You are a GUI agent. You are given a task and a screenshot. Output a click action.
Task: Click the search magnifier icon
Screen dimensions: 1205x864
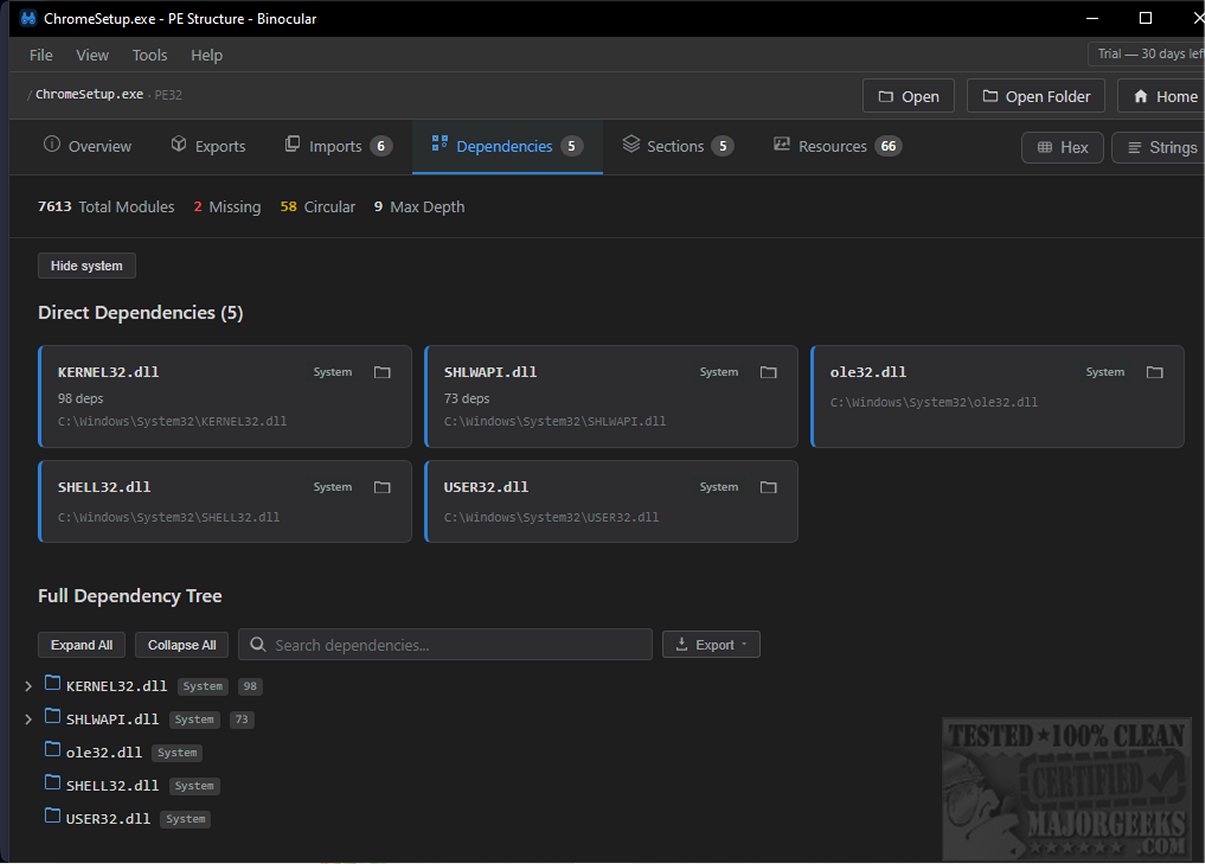[x=258, y=645]
